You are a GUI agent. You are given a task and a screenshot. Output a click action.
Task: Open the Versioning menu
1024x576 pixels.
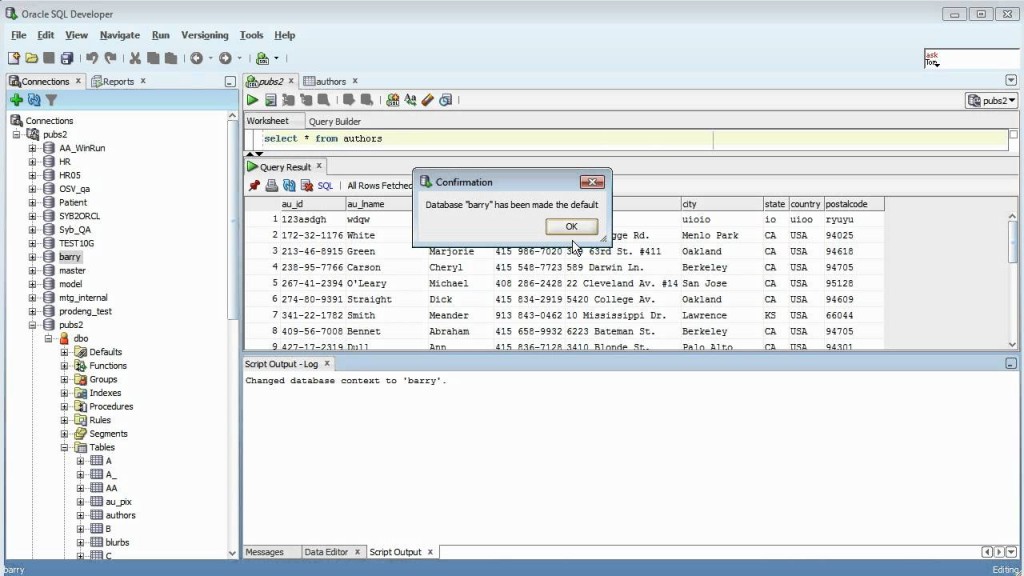click(x=204, y=35)
